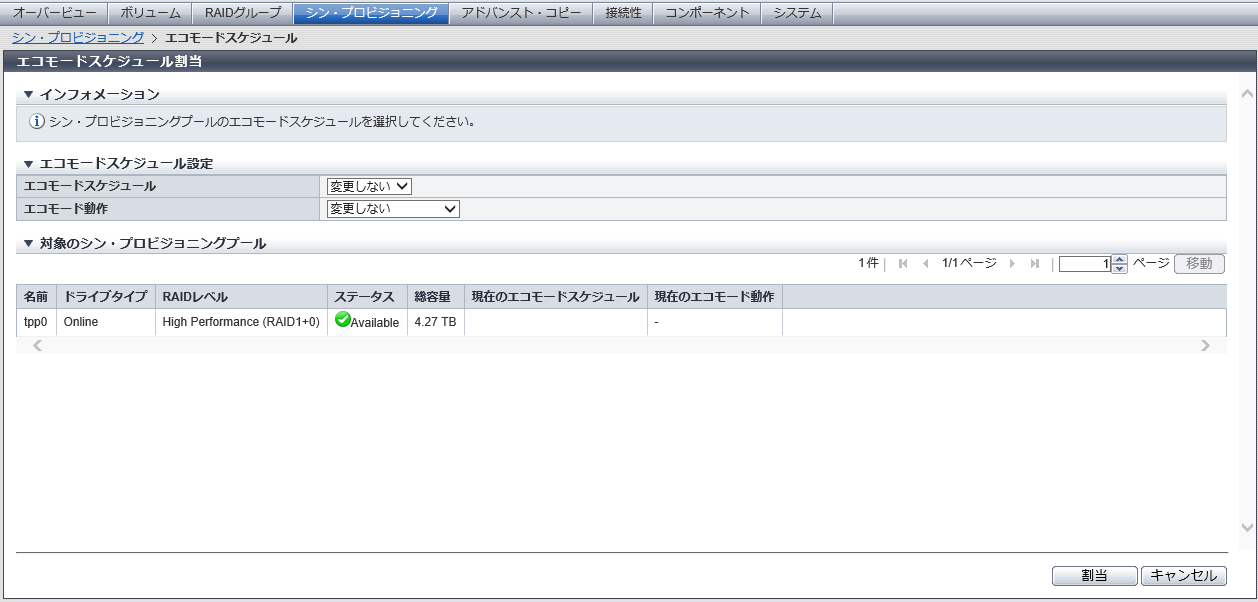Open the アドバンスト・コピー tab
The width and height of the screenshot is (1258, 602).
pyautogui.click(x=520, y=13)
